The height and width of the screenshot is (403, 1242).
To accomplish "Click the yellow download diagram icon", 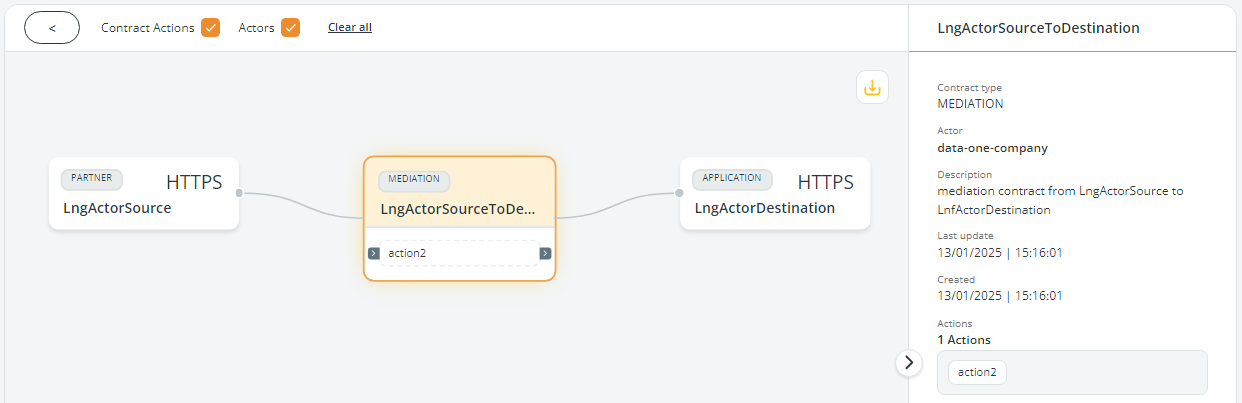I will click(x=872, y=88).
